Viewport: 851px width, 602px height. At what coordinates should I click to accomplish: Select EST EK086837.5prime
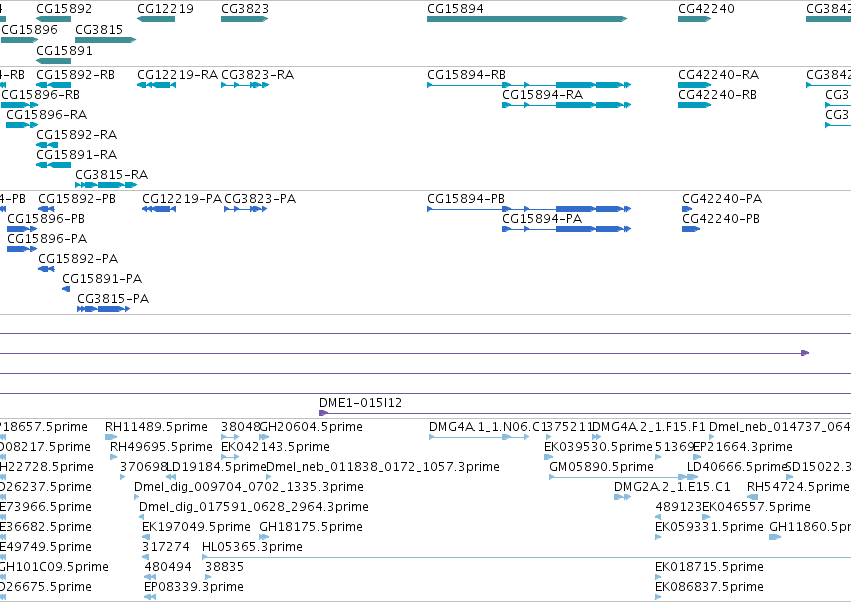click(x=709, y=587)
